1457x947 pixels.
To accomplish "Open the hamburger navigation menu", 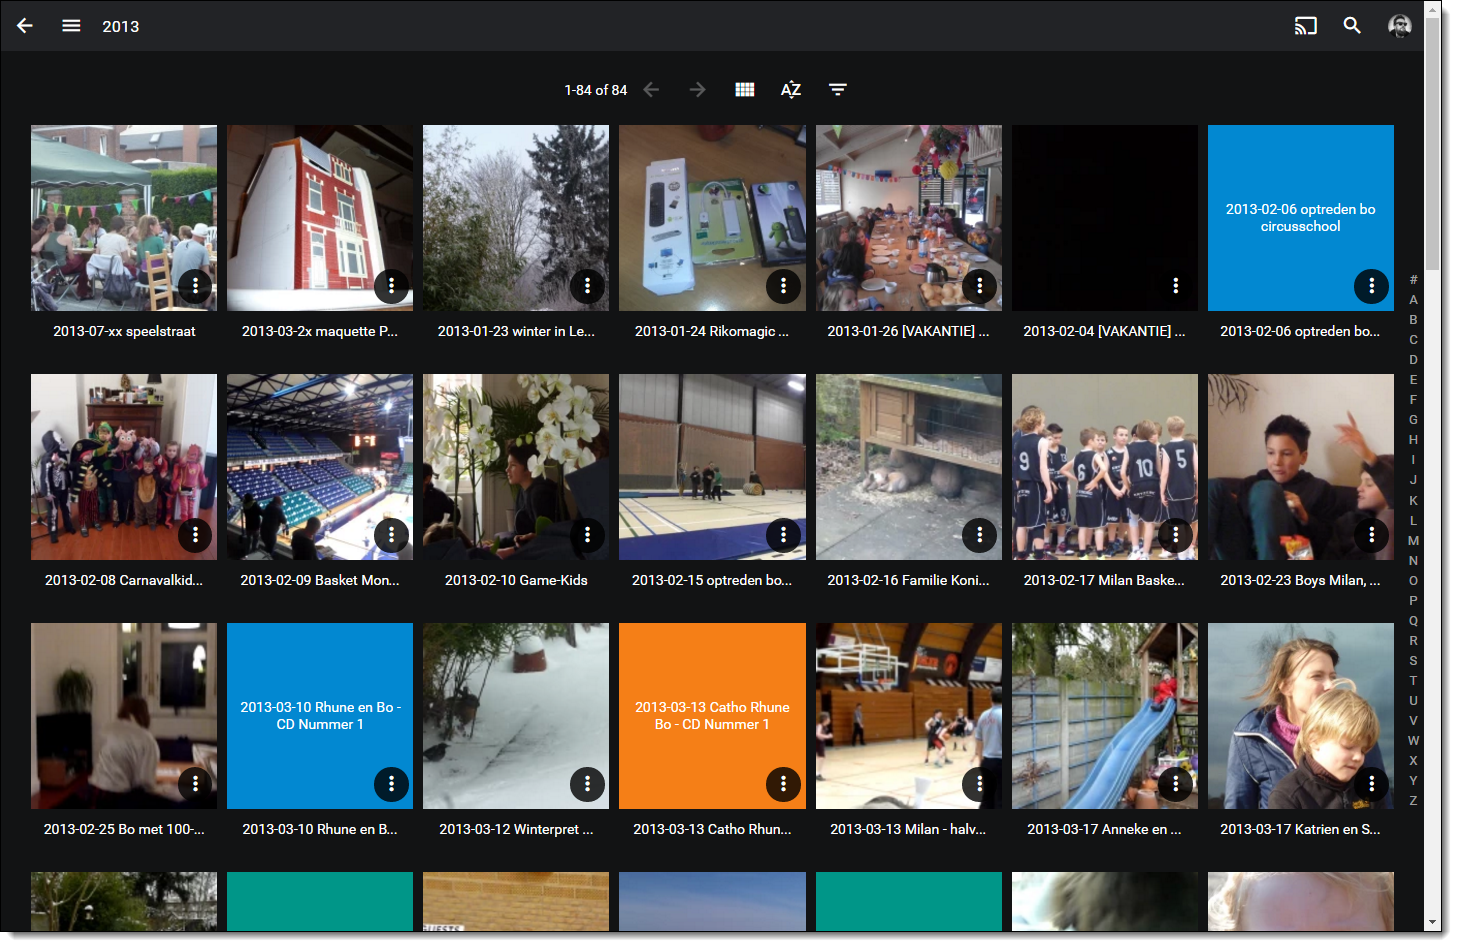I will click(71, 26).
